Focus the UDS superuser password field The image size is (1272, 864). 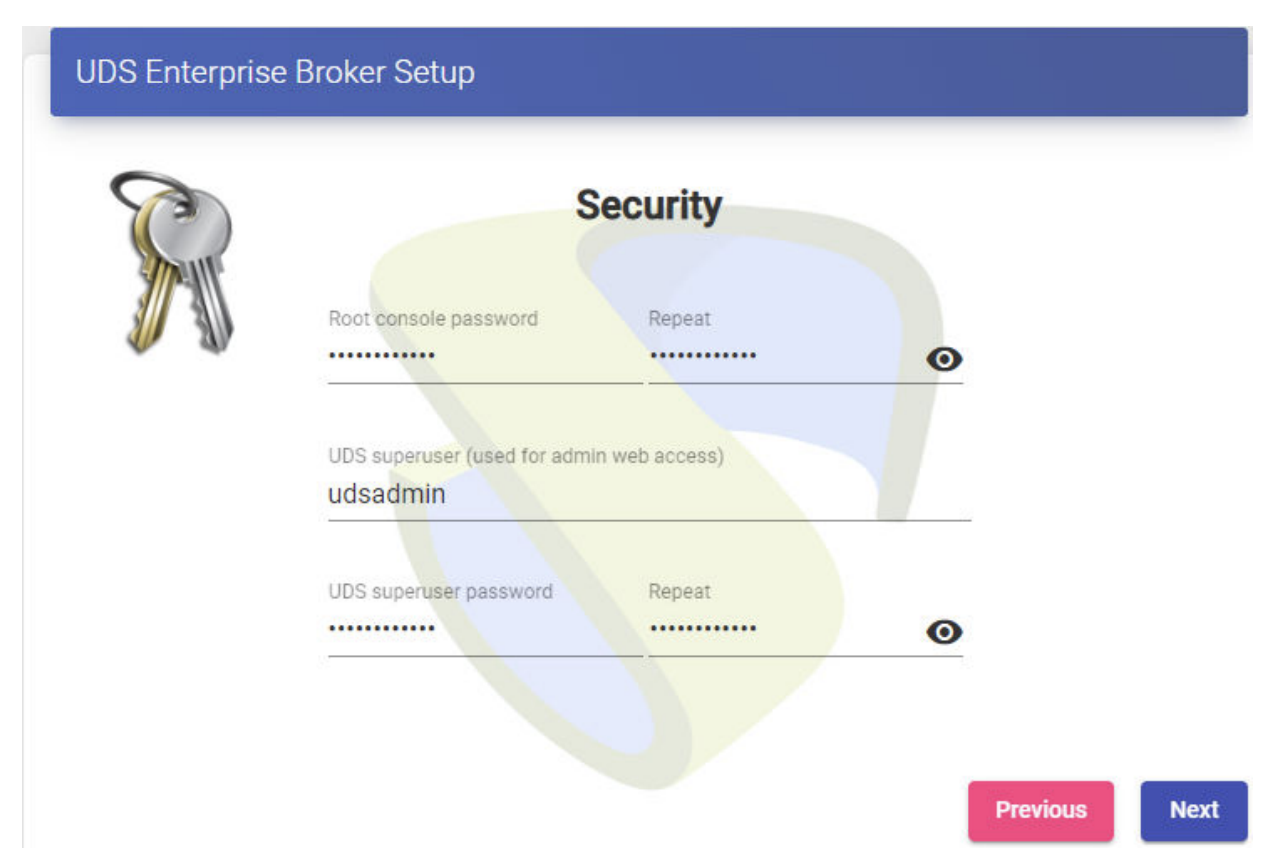(x=484, y=630)
